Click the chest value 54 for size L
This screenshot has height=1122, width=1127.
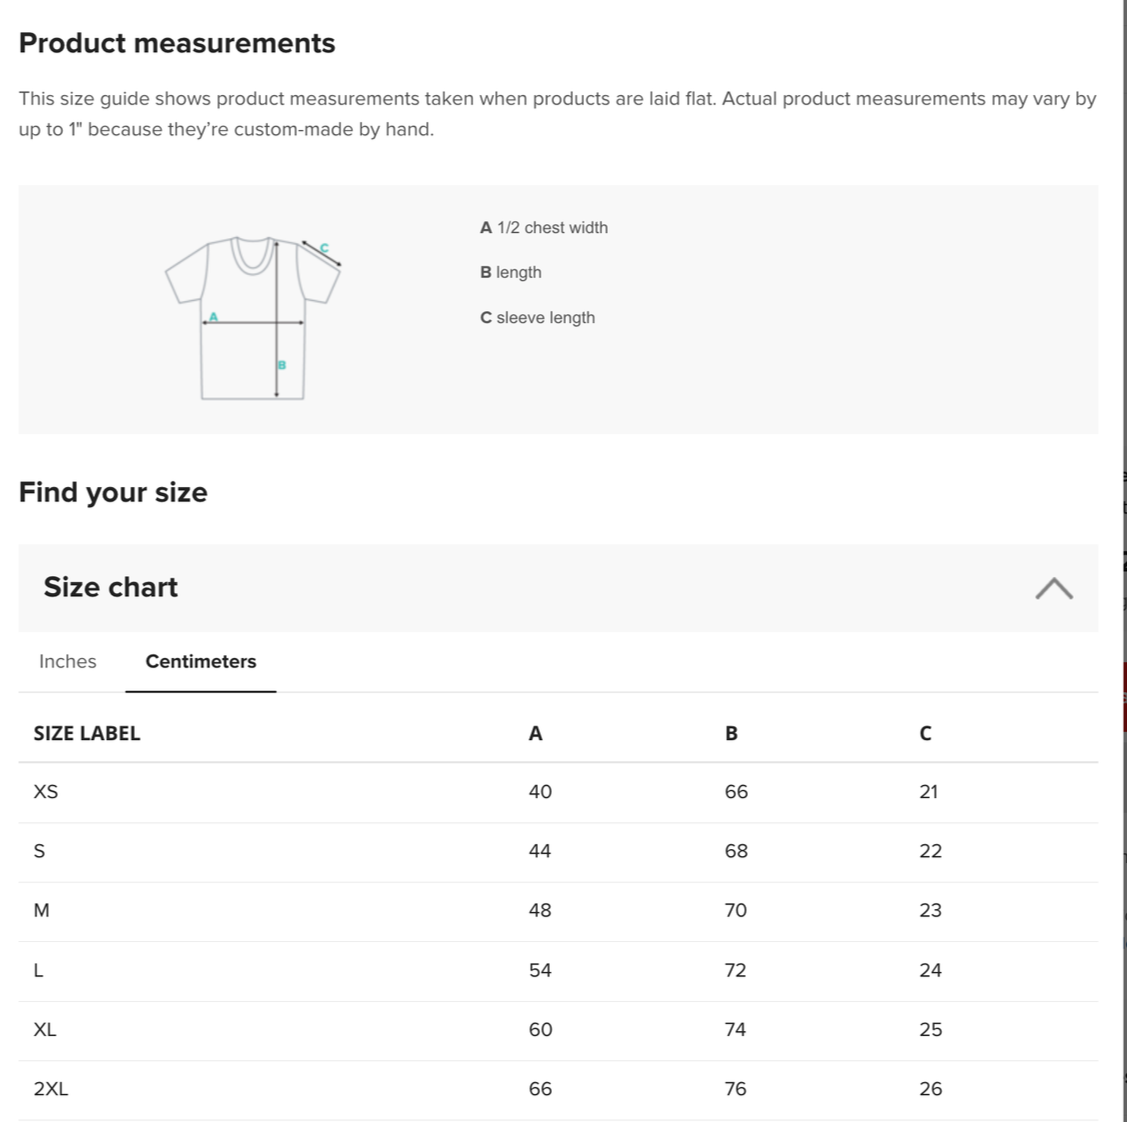[540, 970]
